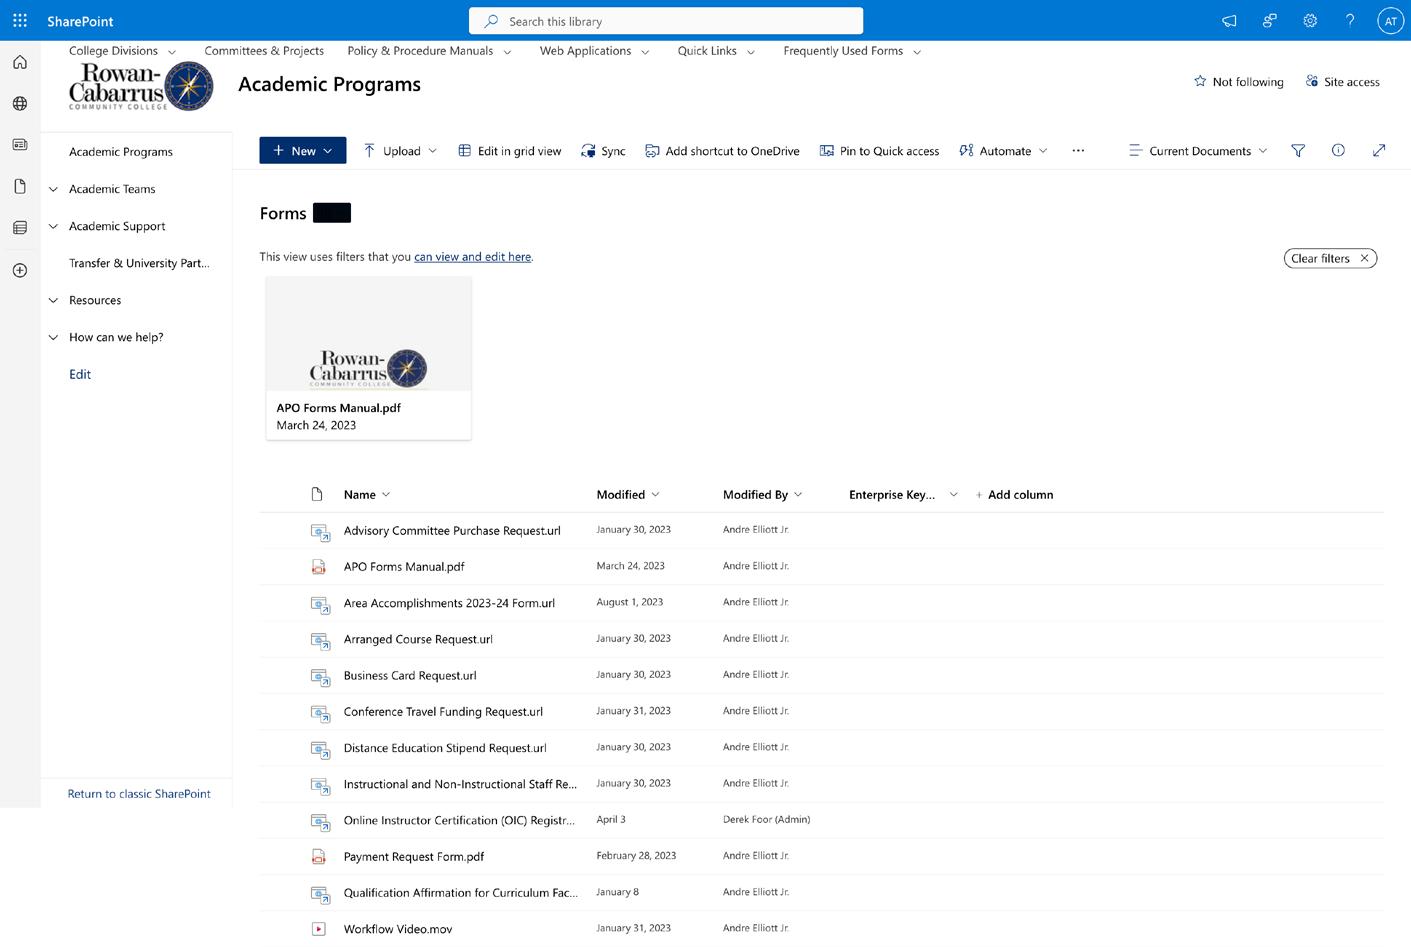Open the Quick Links menu
This screenshot has width=1411, height=947.
(716, 51)
